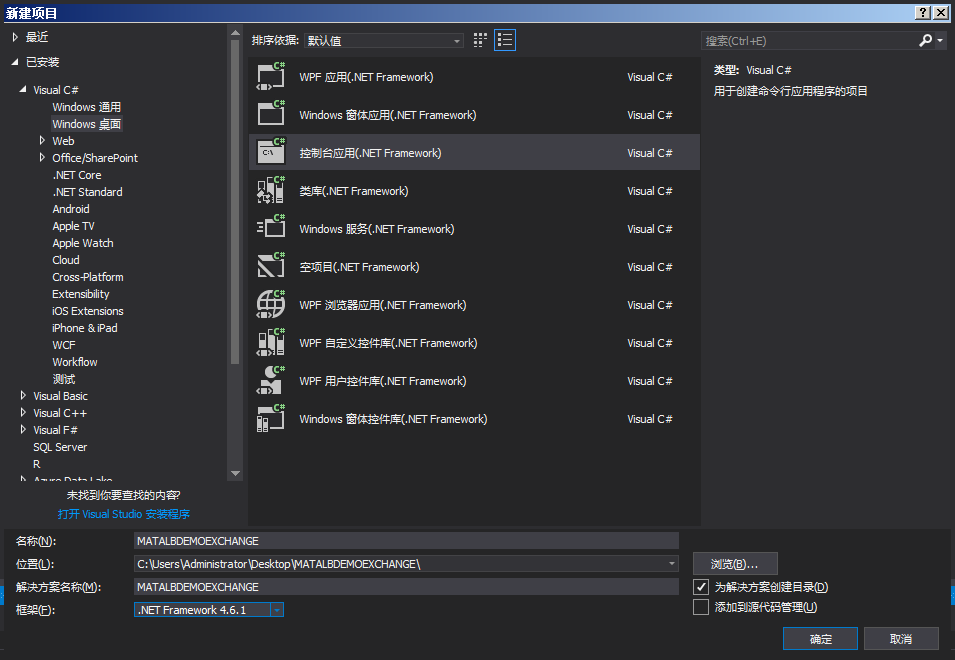
Task: Expand the Web node arrow
Action: (42, 140)
